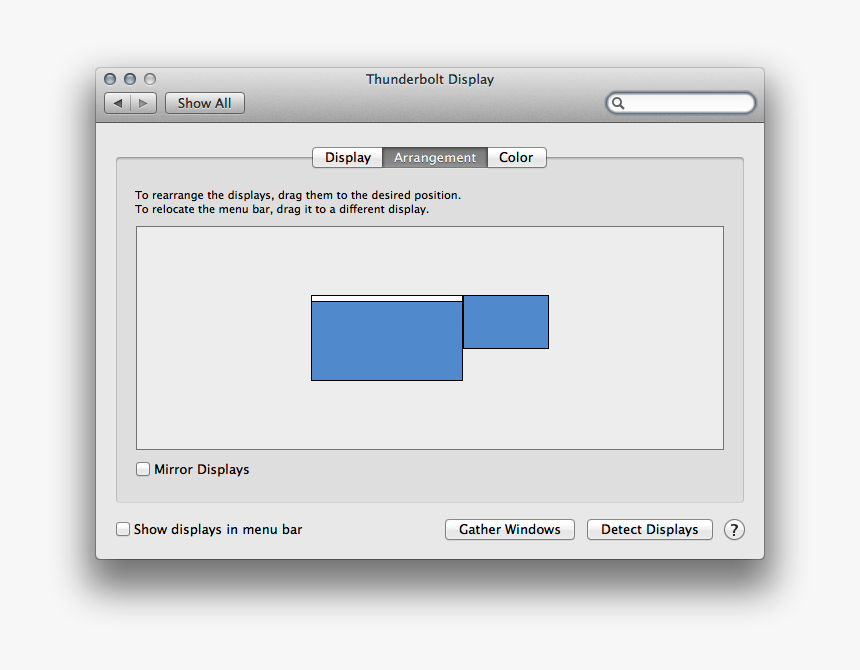Select the larger primary display rectangle

[x=387, y=340]
